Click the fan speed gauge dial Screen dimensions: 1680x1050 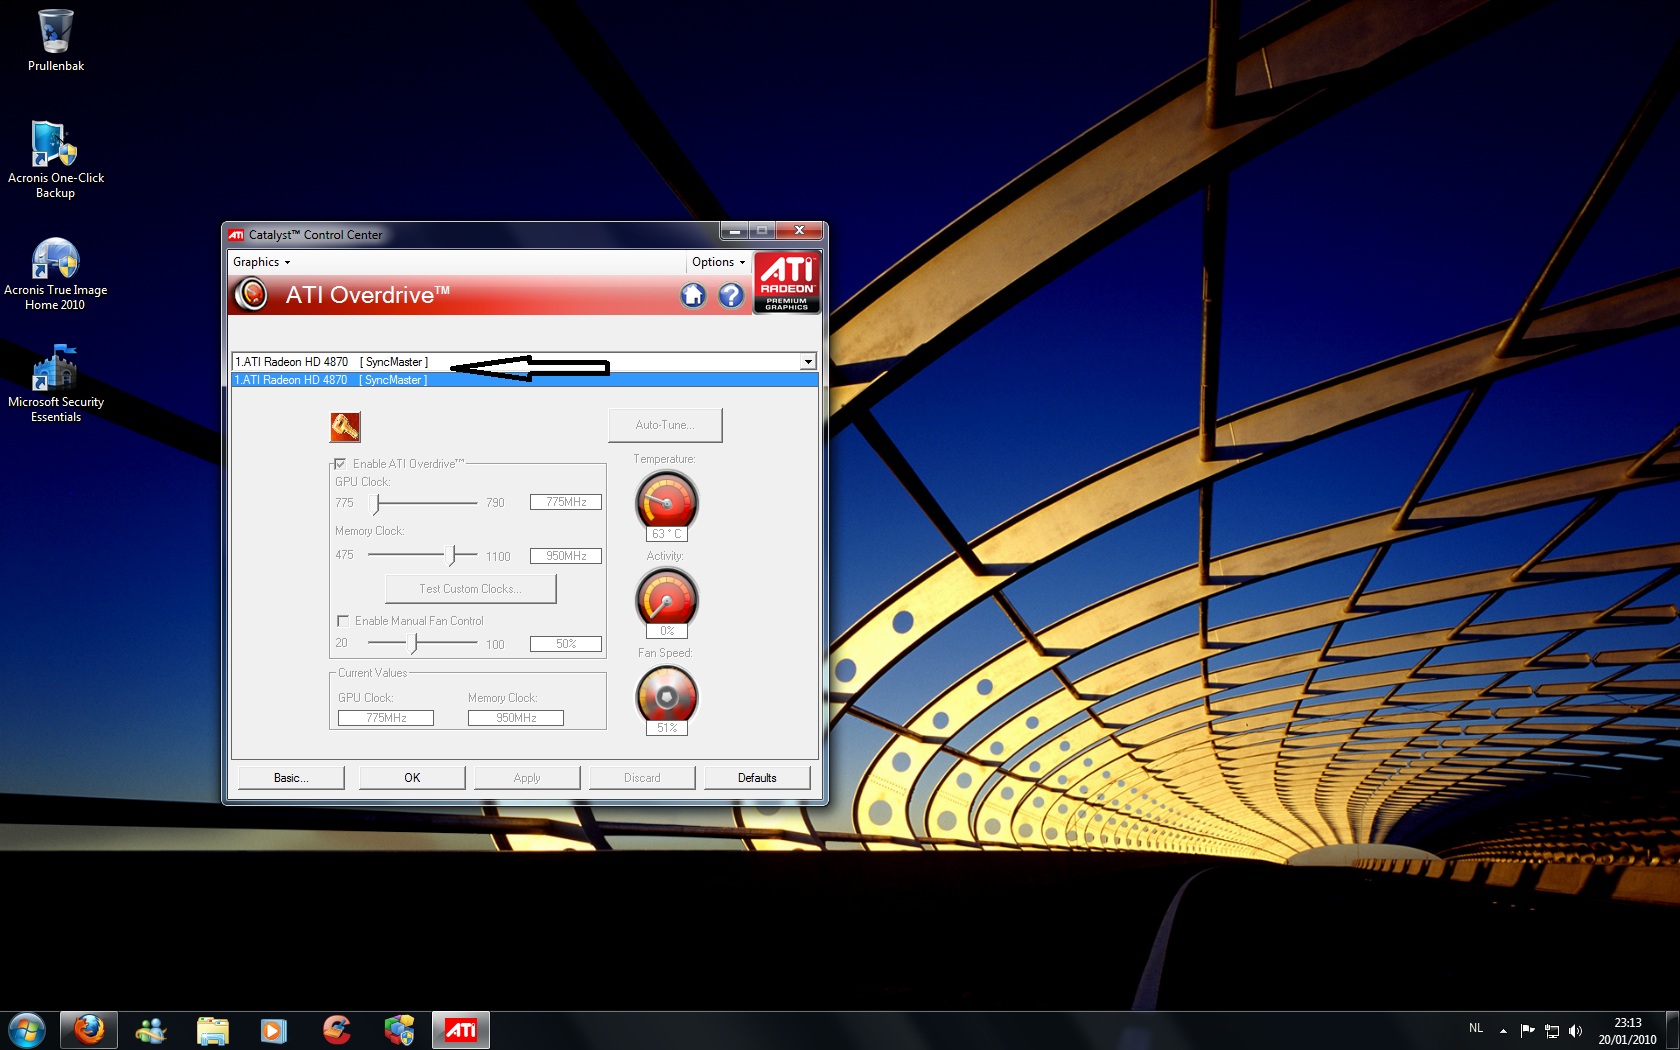coord(667,695)
